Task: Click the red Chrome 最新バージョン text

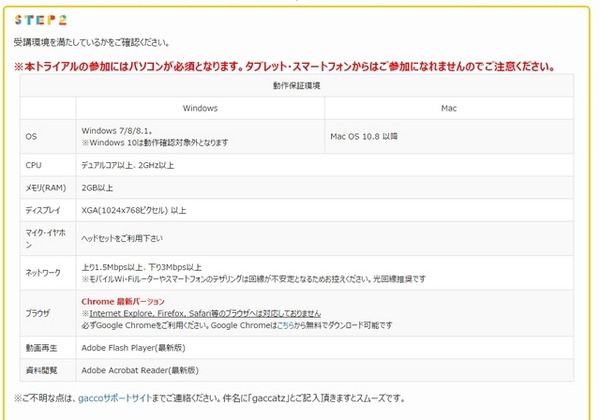Action: [123, 301]
